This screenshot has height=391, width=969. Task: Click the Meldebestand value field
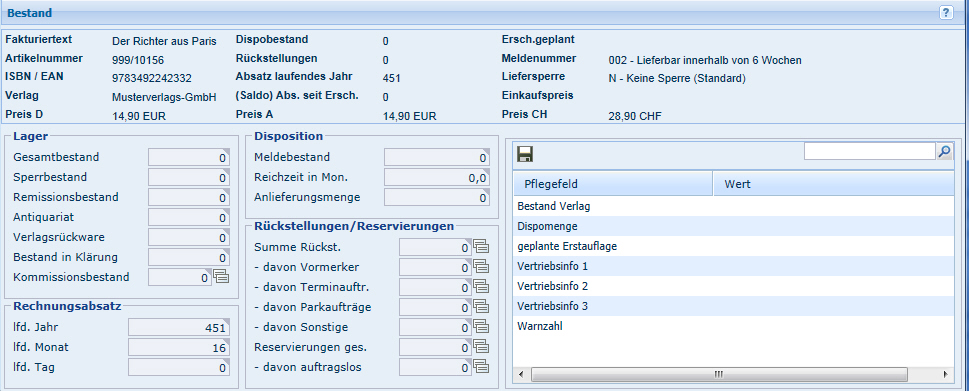[436, 158]
